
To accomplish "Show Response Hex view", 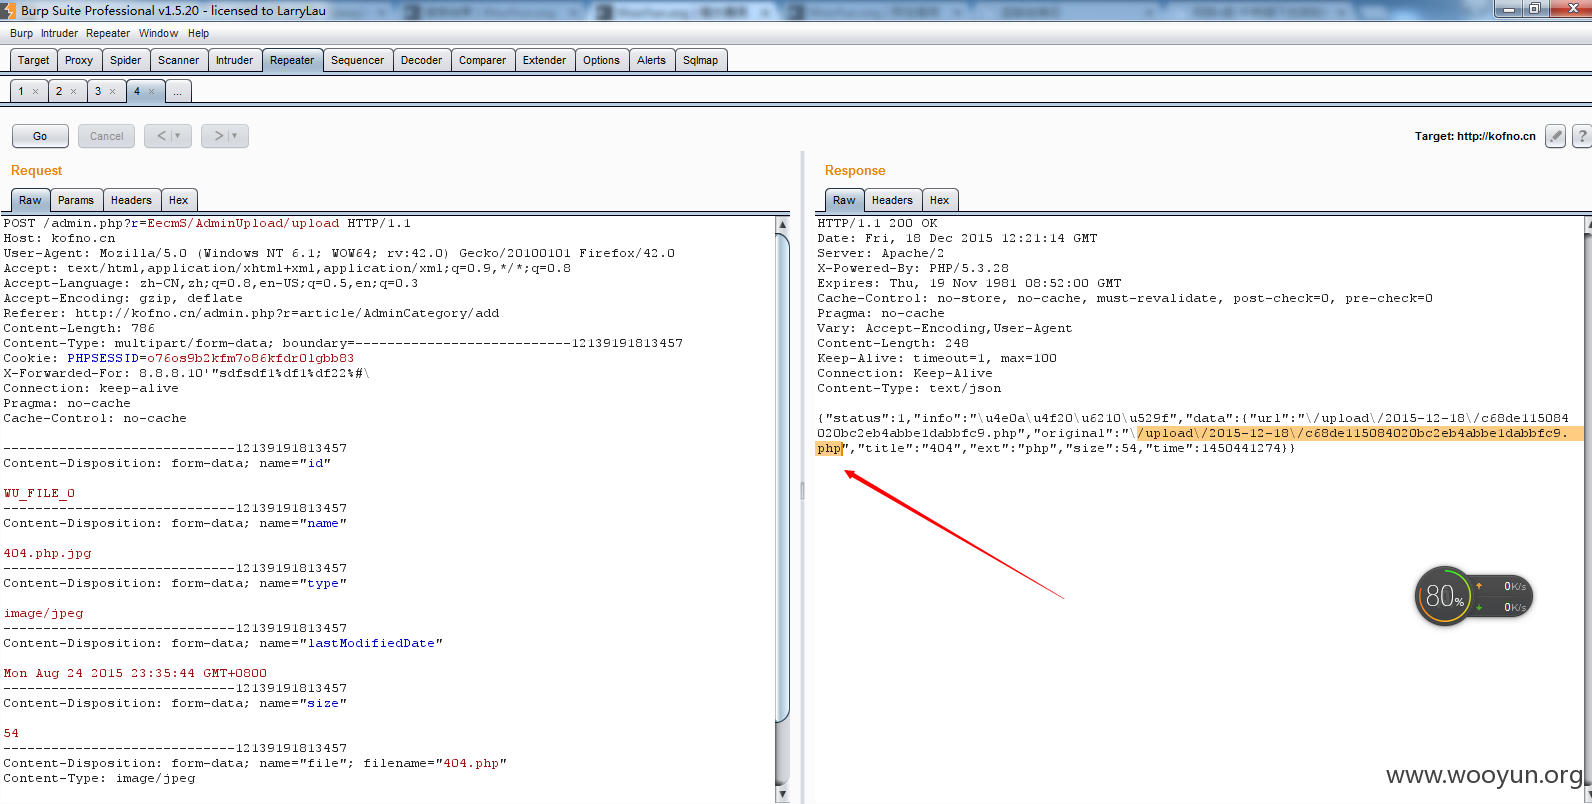I will click(x=939, y=200).
